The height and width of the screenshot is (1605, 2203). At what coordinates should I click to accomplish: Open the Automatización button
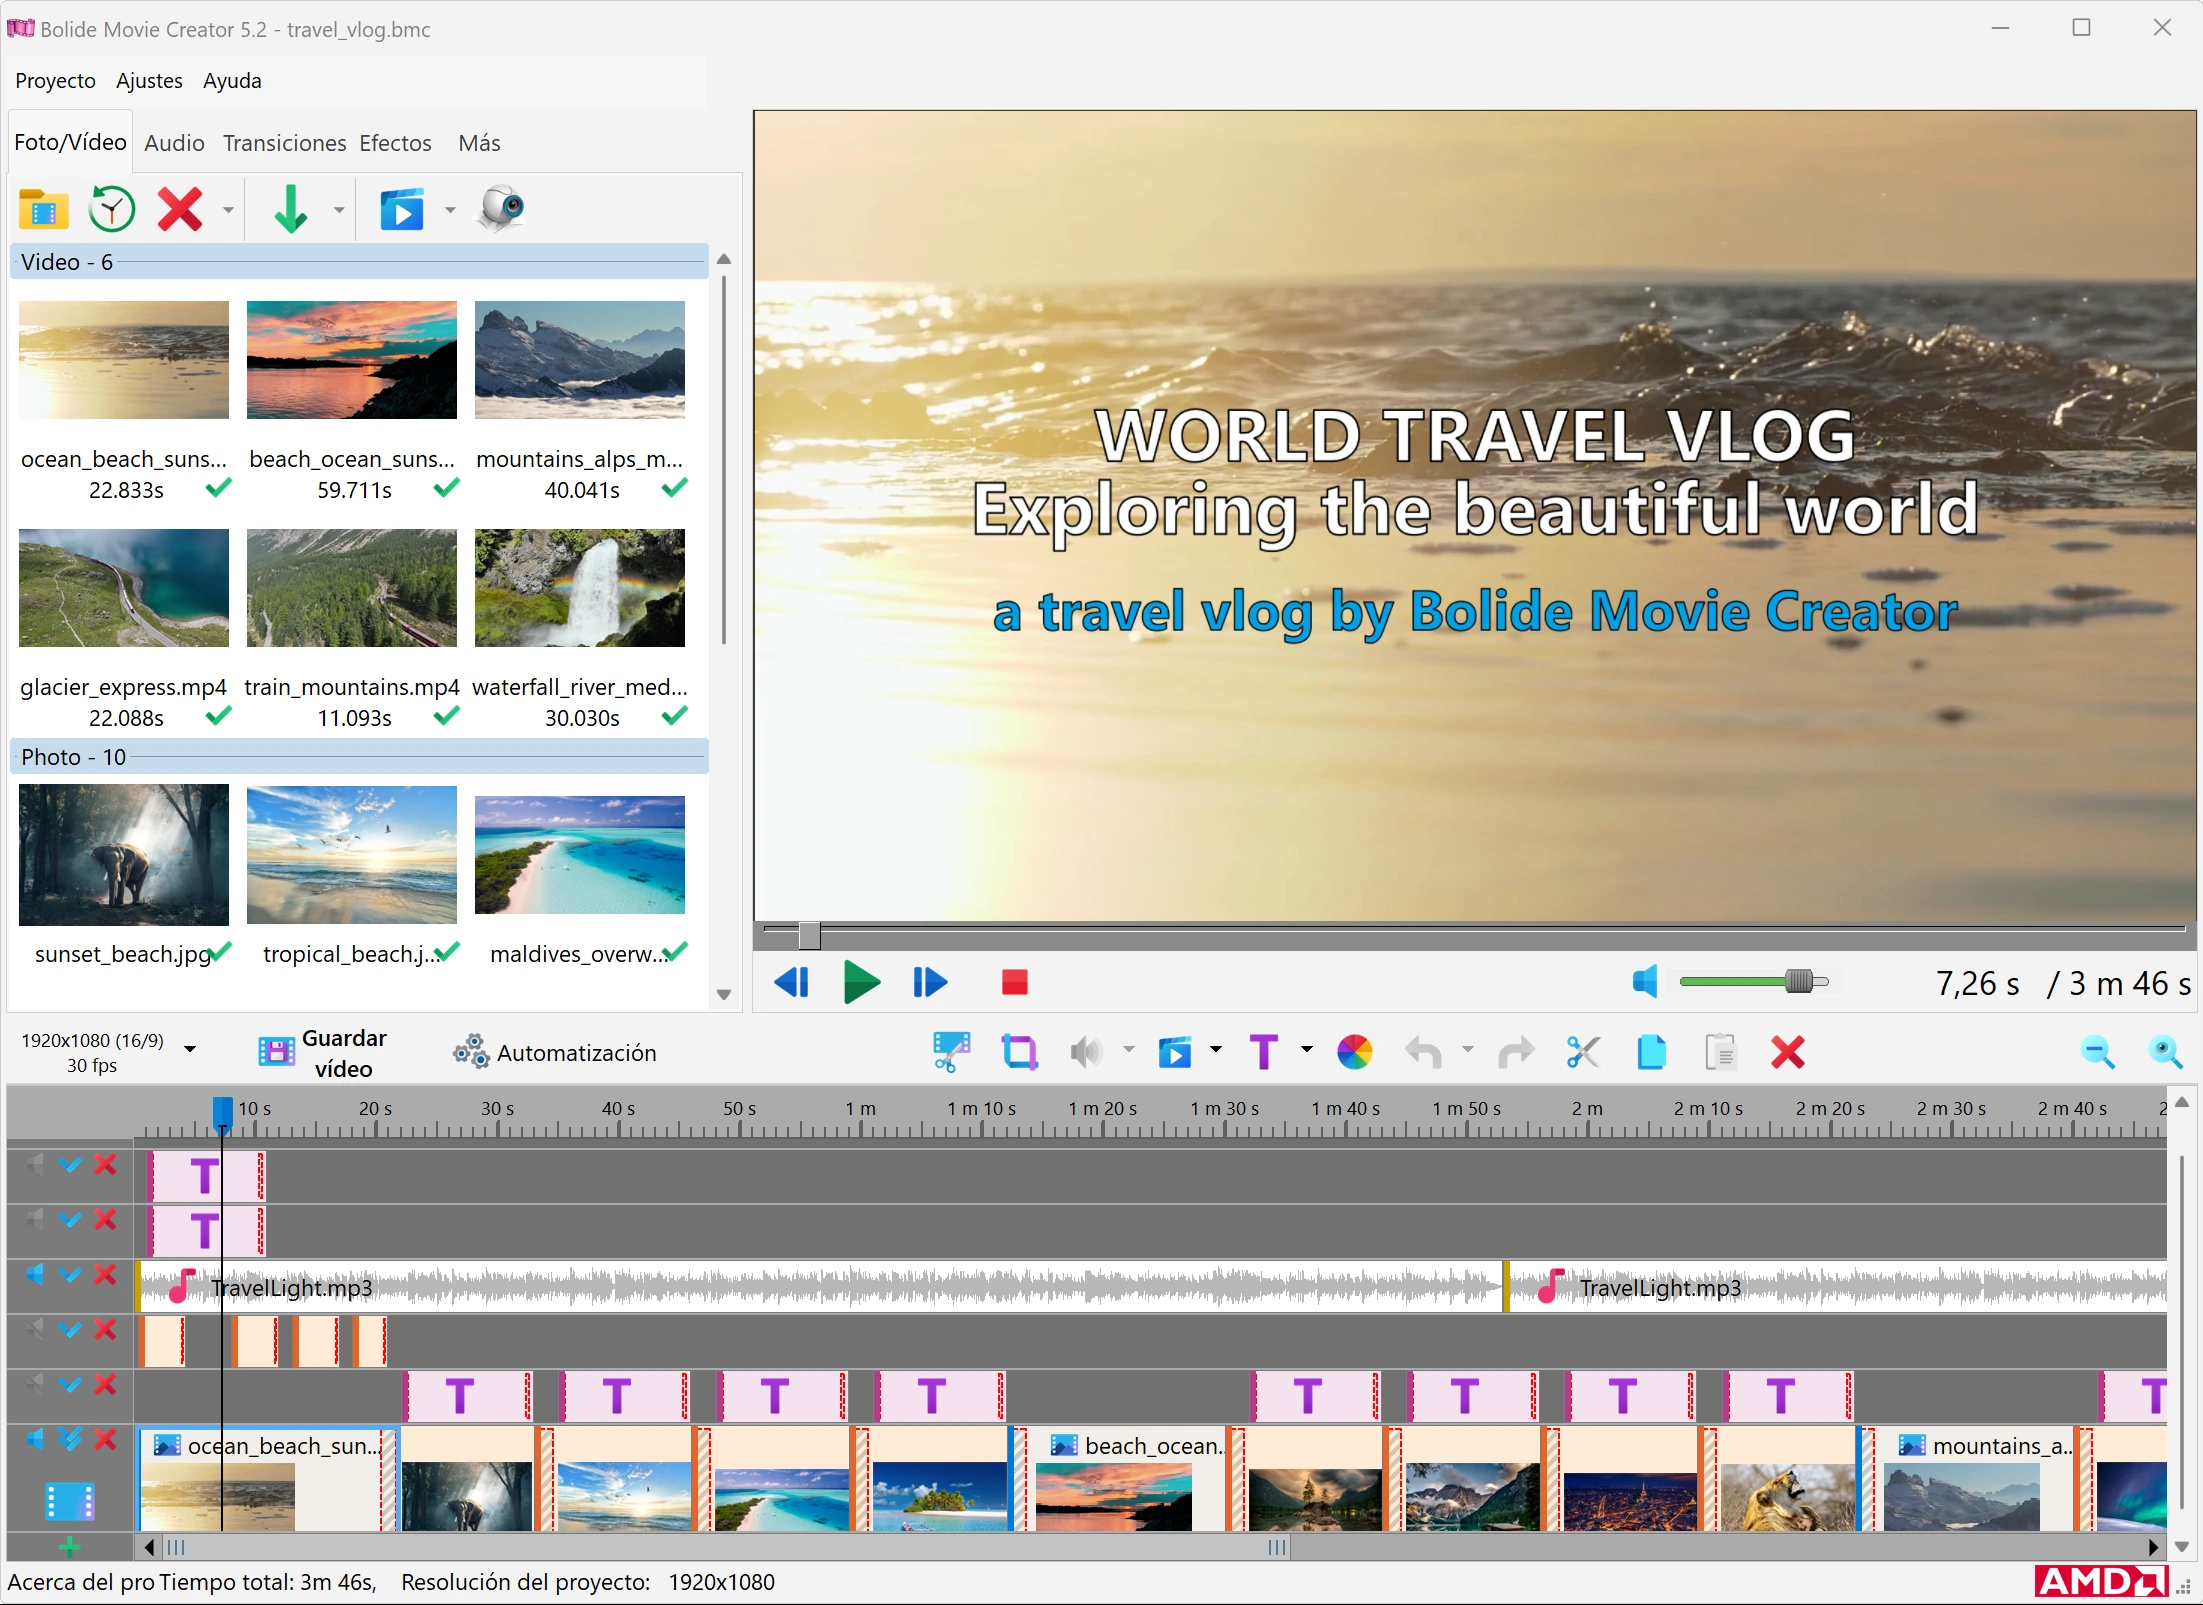(x=555, y=1053)
